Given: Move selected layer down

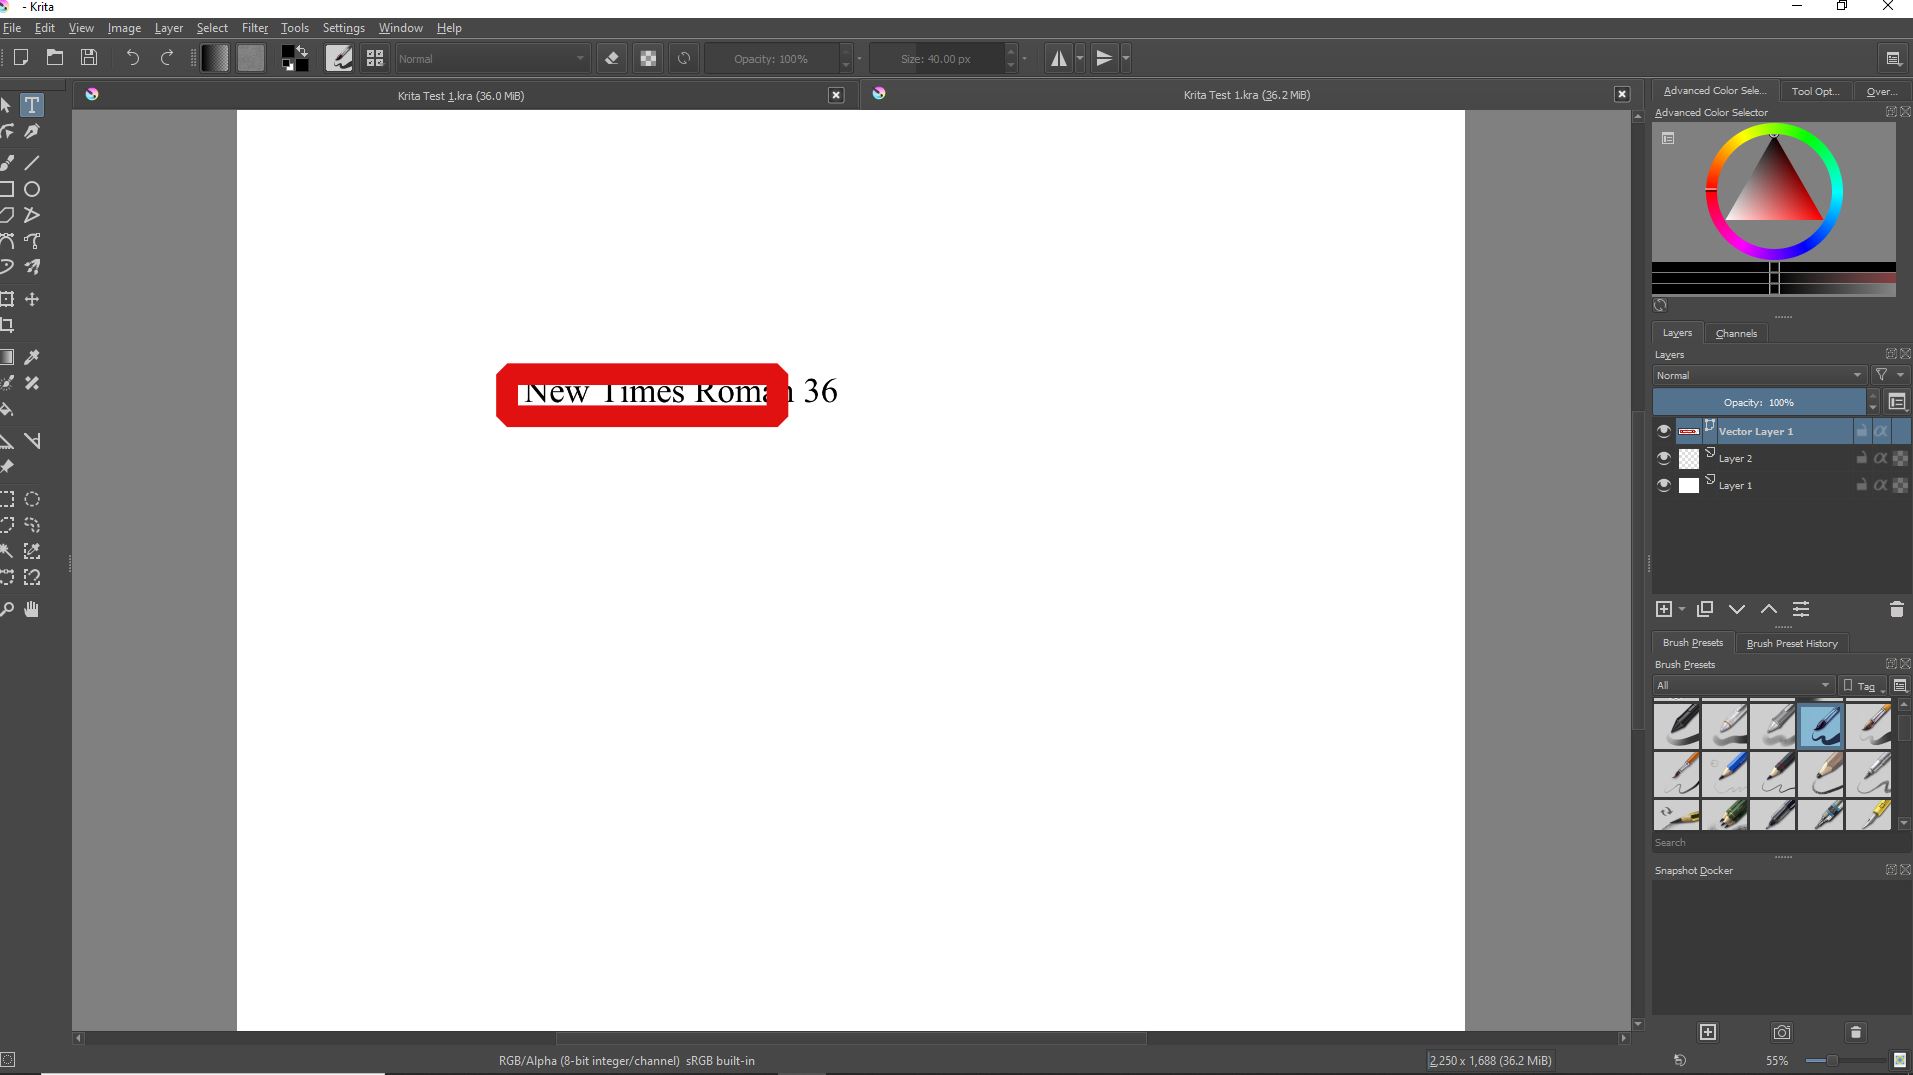Looking at the screenshot, I should tap(1737, 609).
